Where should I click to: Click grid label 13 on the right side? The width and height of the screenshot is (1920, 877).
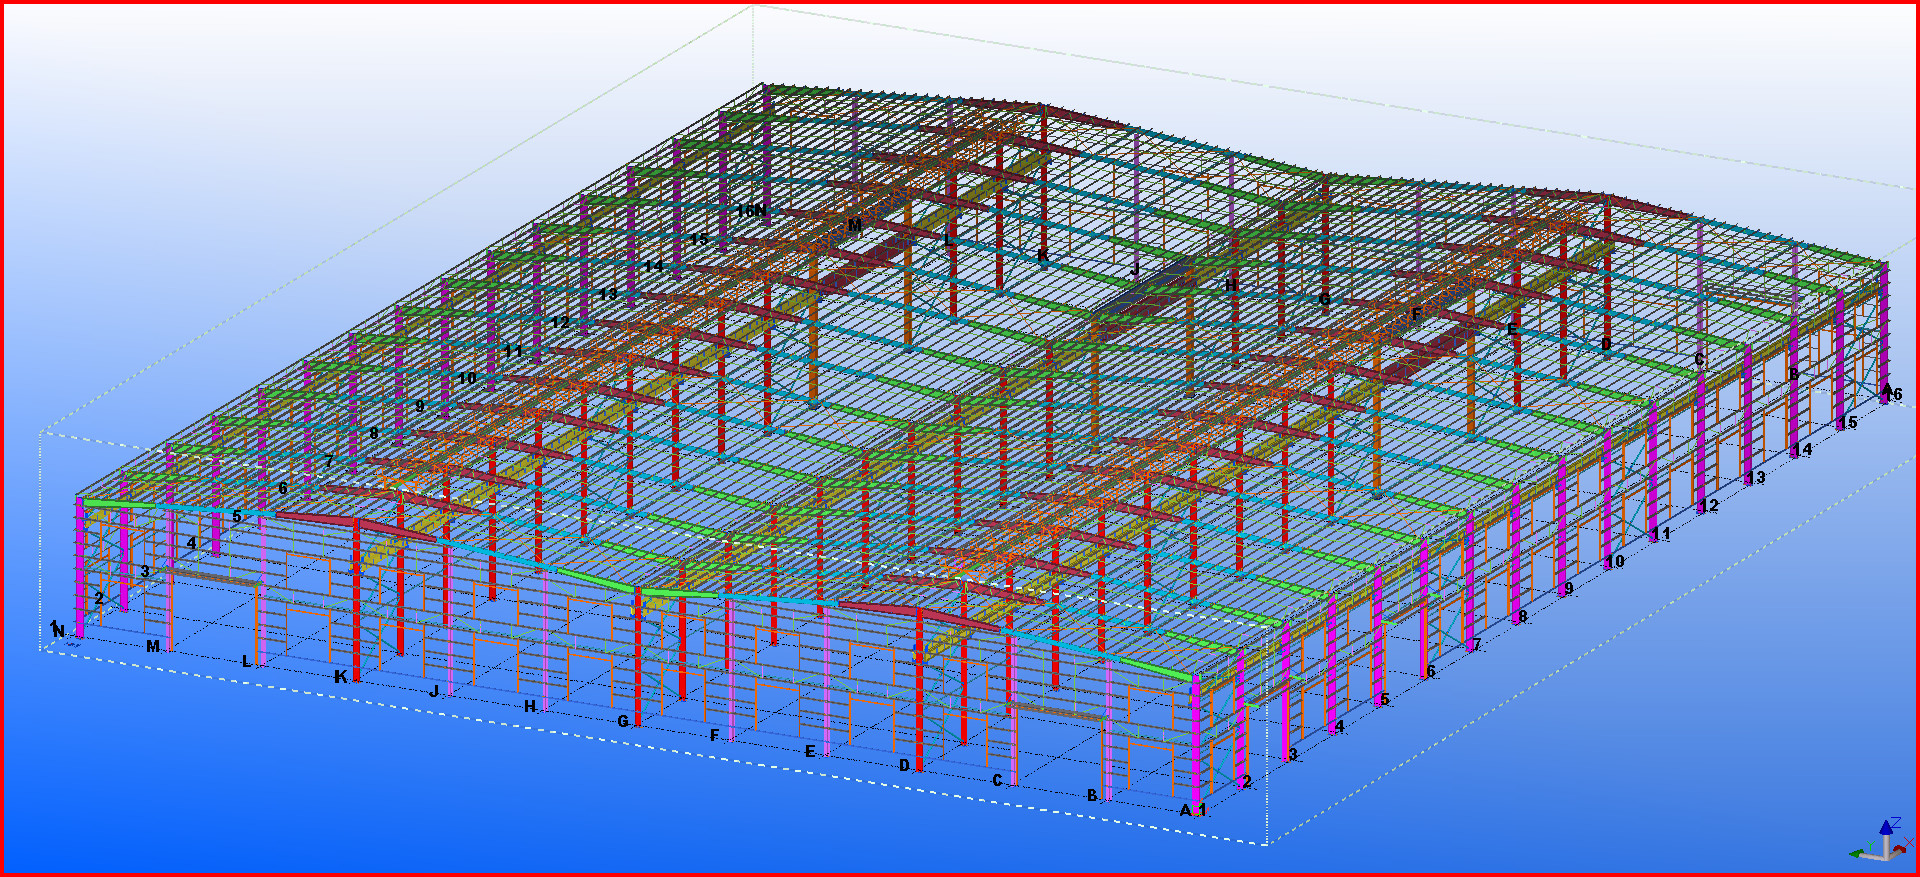[x=1756, y=478]
